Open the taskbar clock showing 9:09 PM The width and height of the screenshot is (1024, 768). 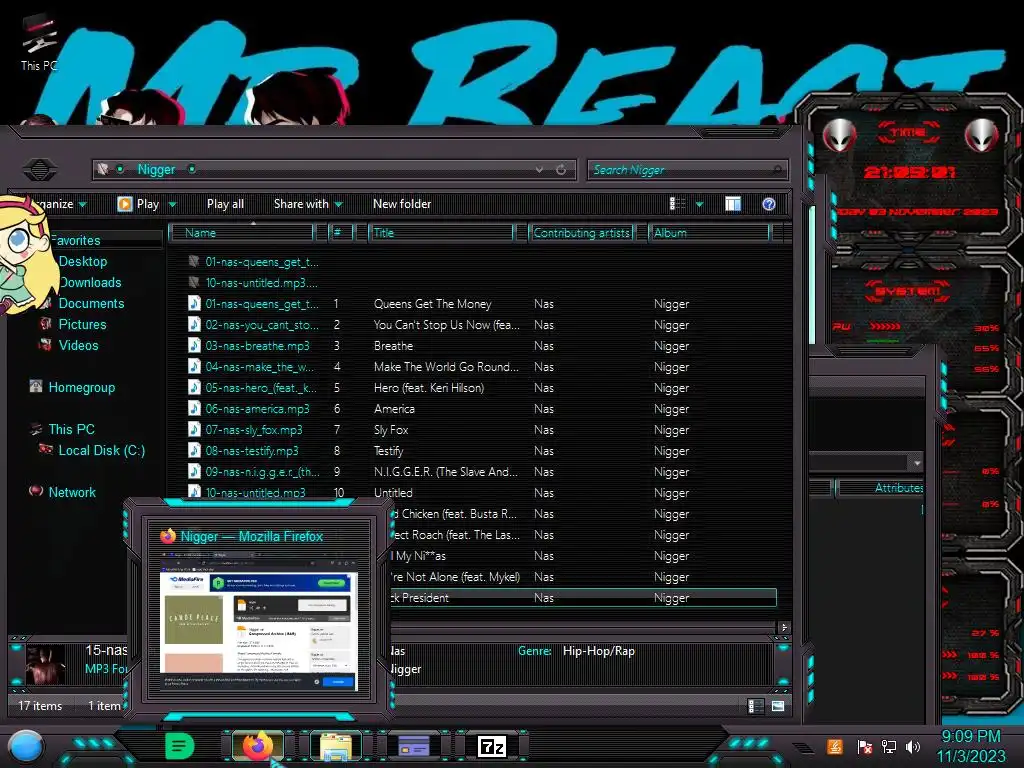click(x=970, y=746)
